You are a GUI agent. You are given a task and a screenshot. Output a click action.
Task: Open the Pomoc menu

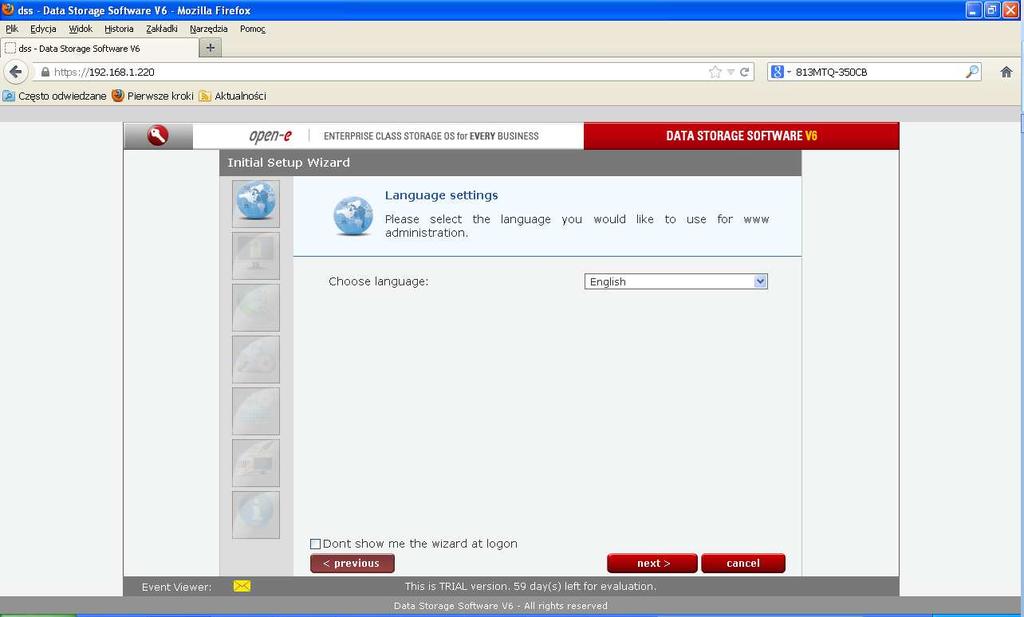[253, 29]
